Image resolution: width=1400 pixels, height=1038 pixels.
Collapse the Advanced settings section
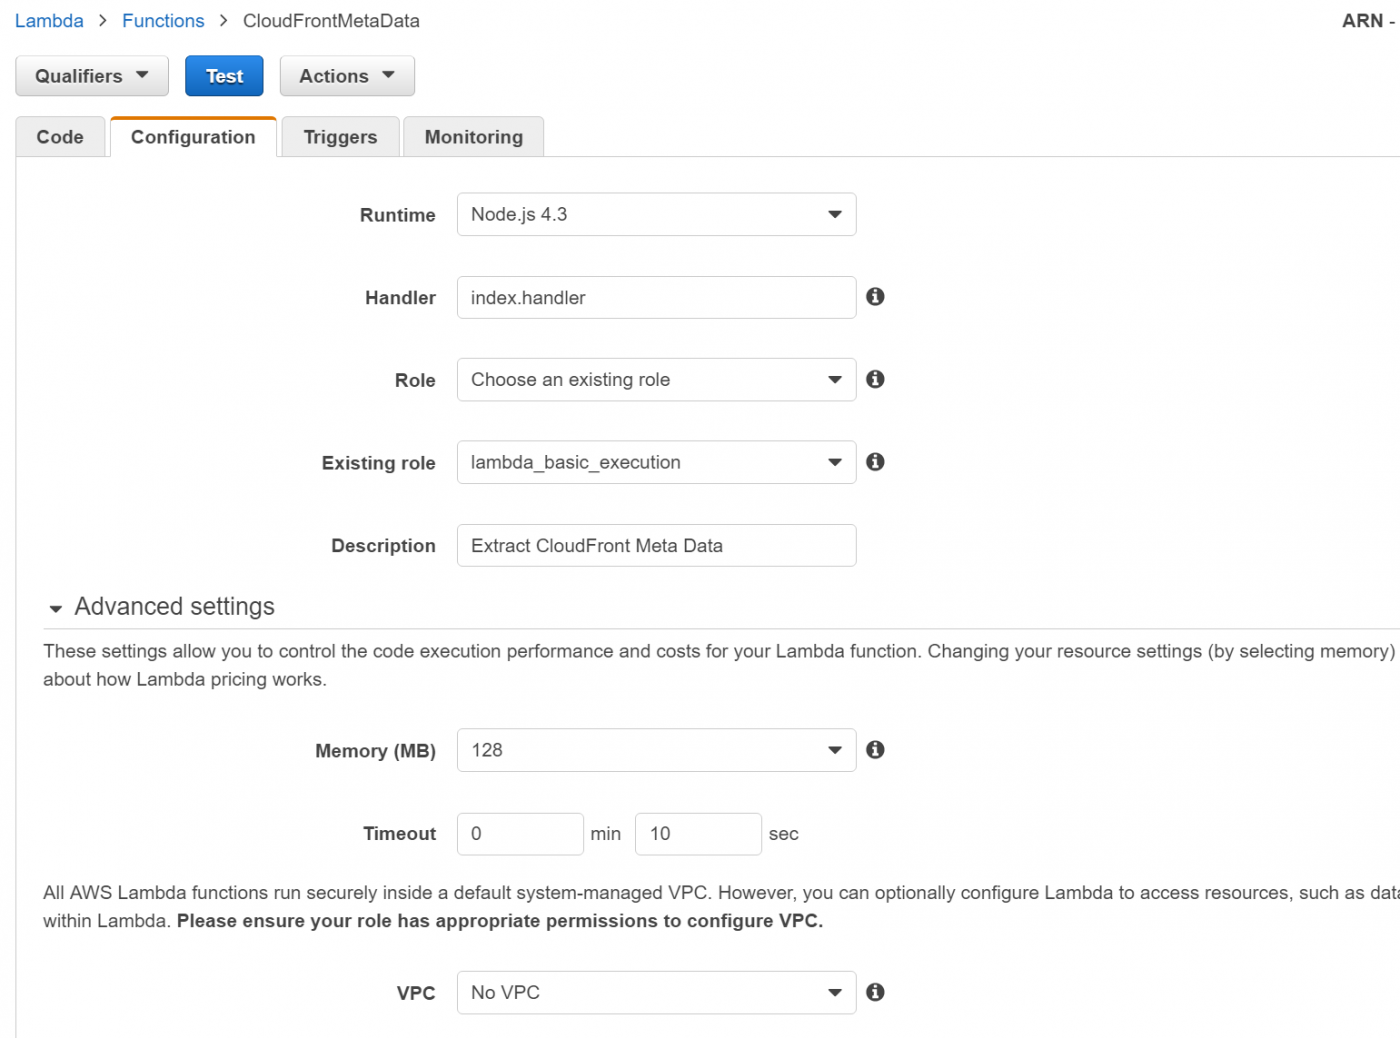pyautogui.click(x=56, y=608)
